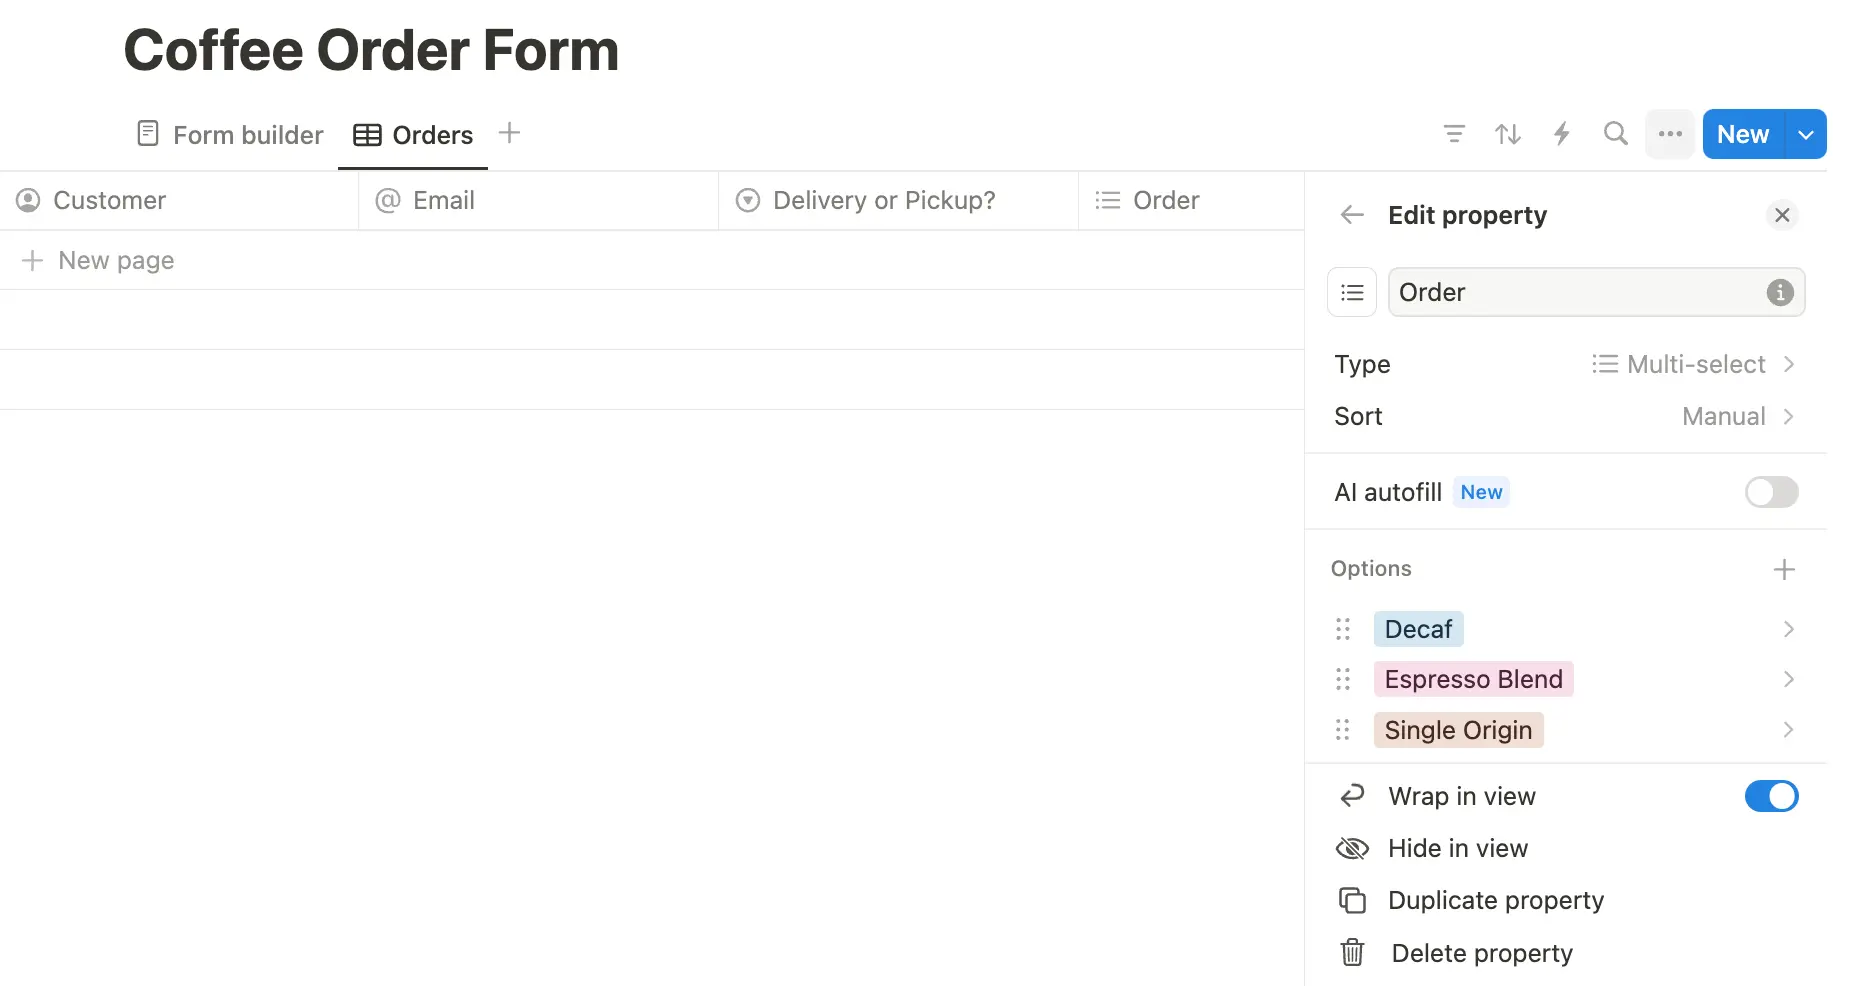The image size is (1853, 986).
Task: Change sort from Manual
Action: click(1722, 416)
